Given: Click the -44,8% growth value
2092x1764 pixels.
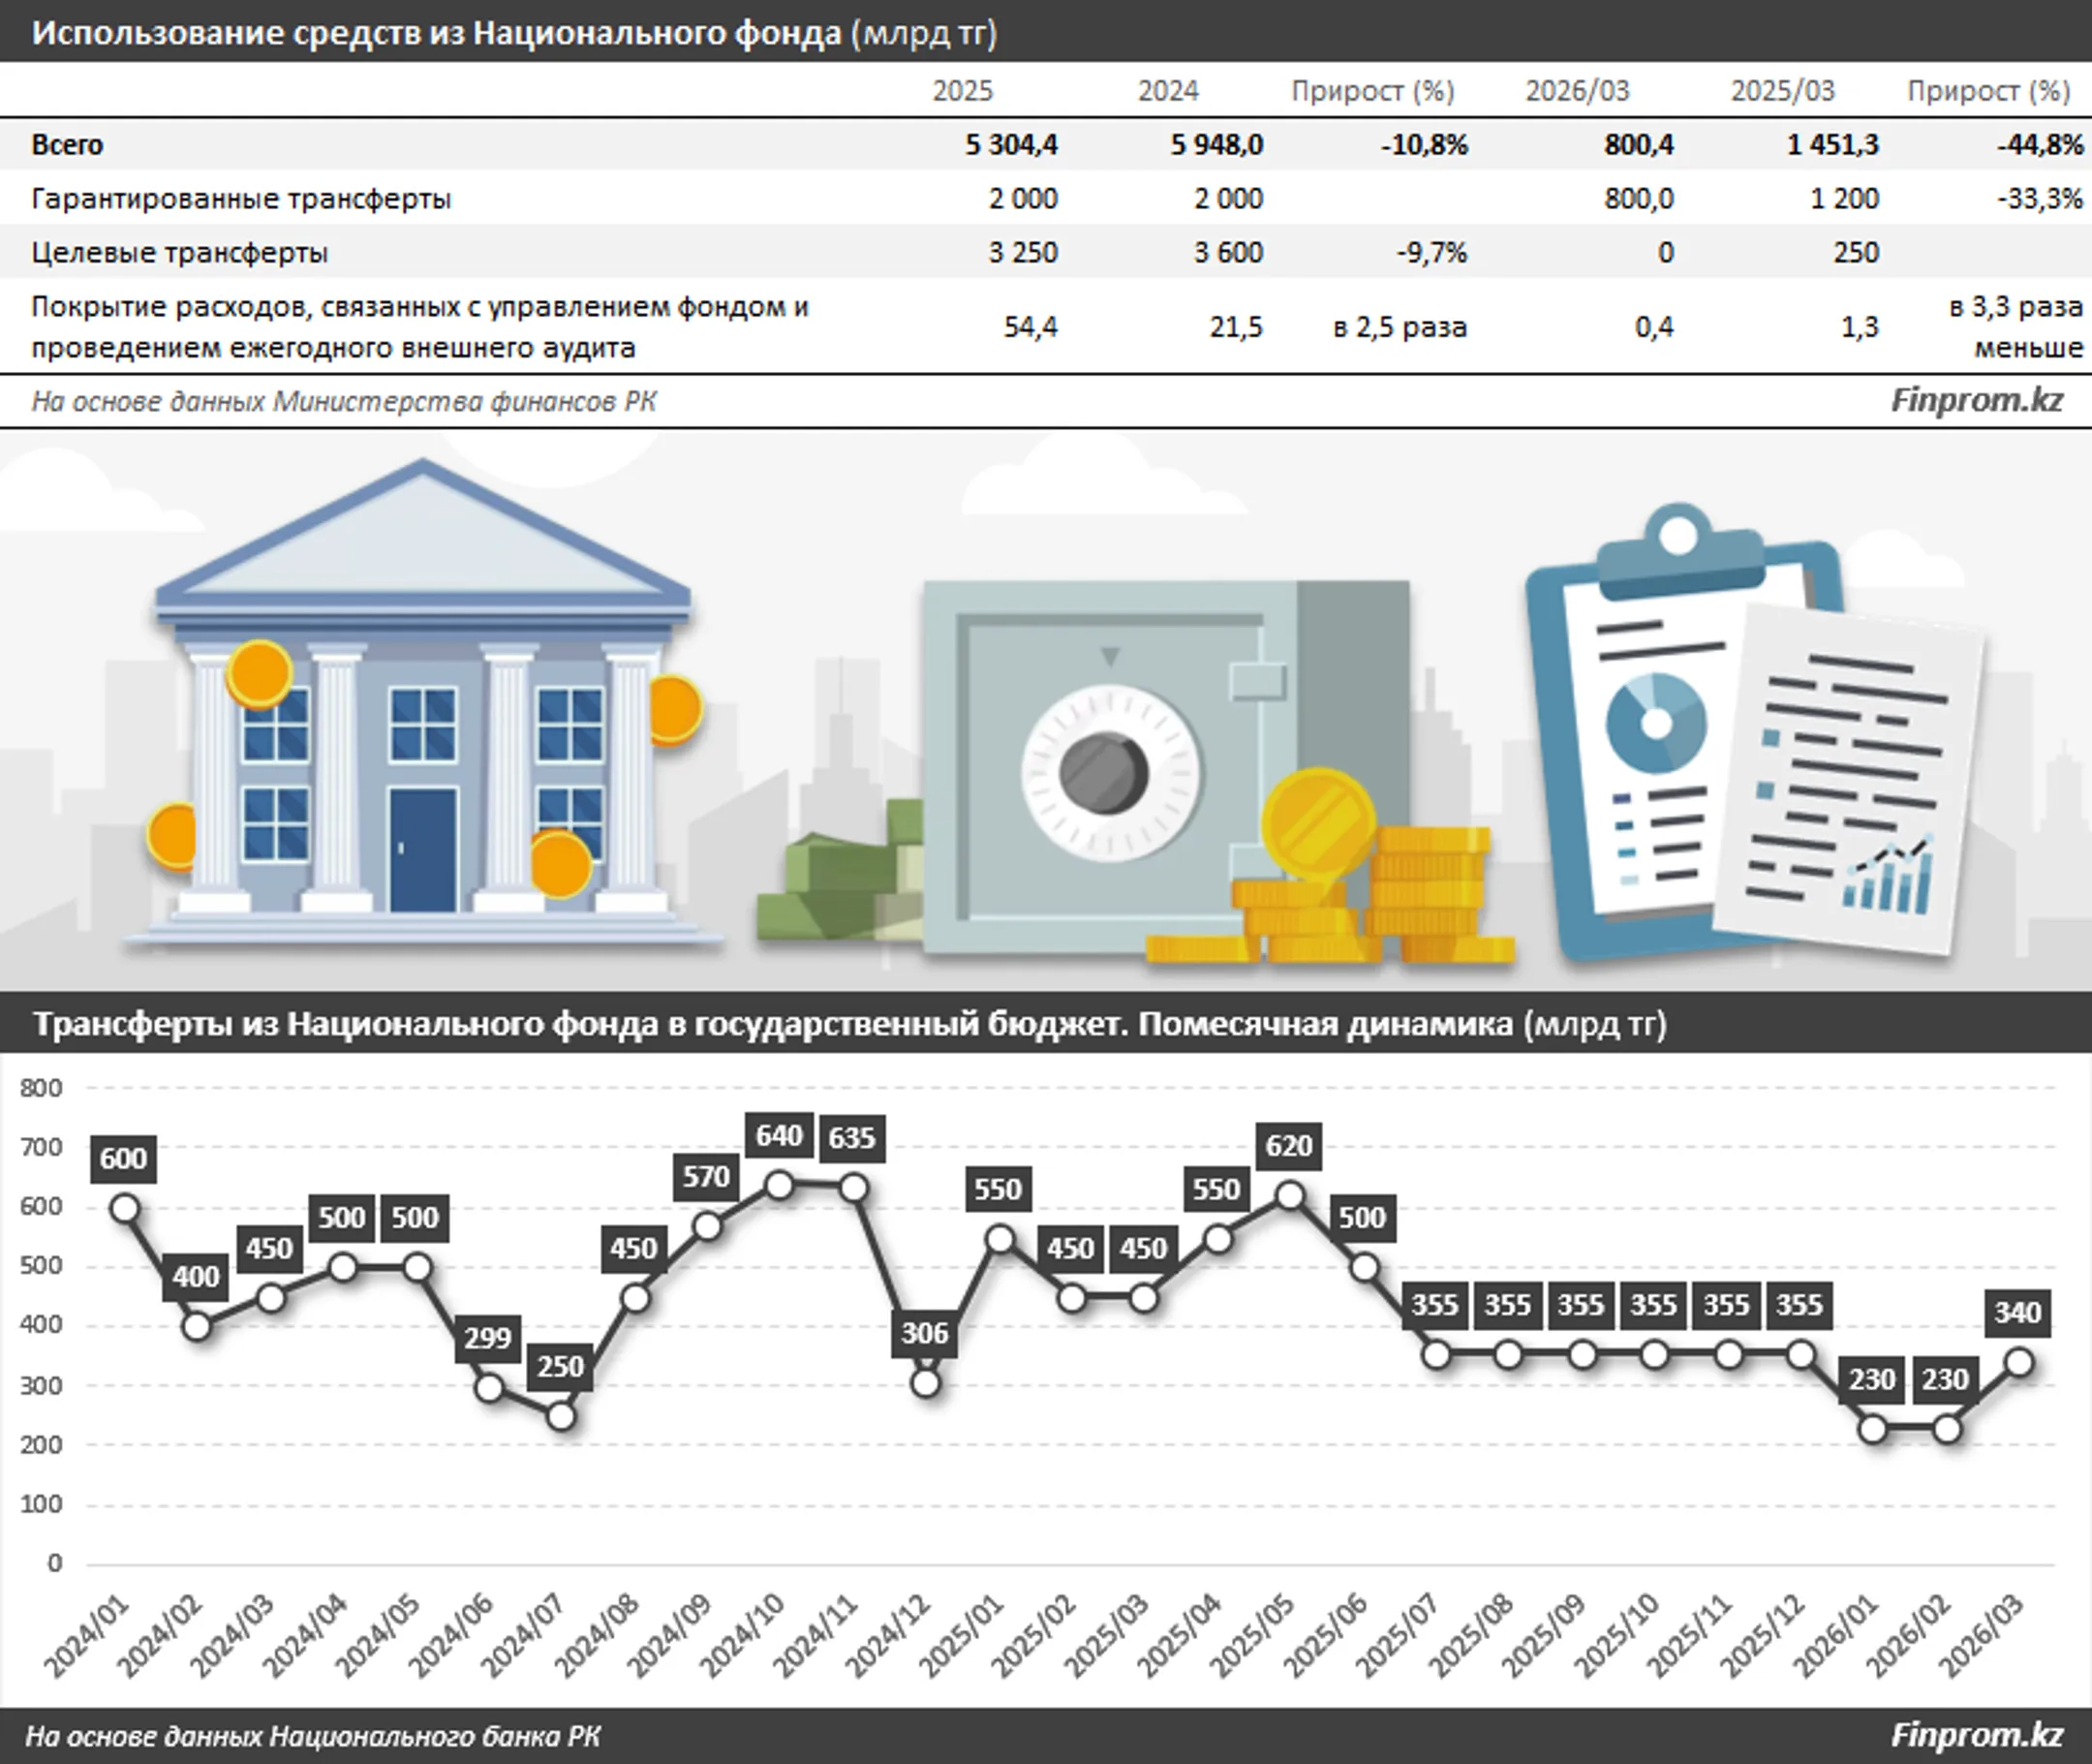Looking at the screenshot, I should pyautogui.click(x=2040, y=145).
